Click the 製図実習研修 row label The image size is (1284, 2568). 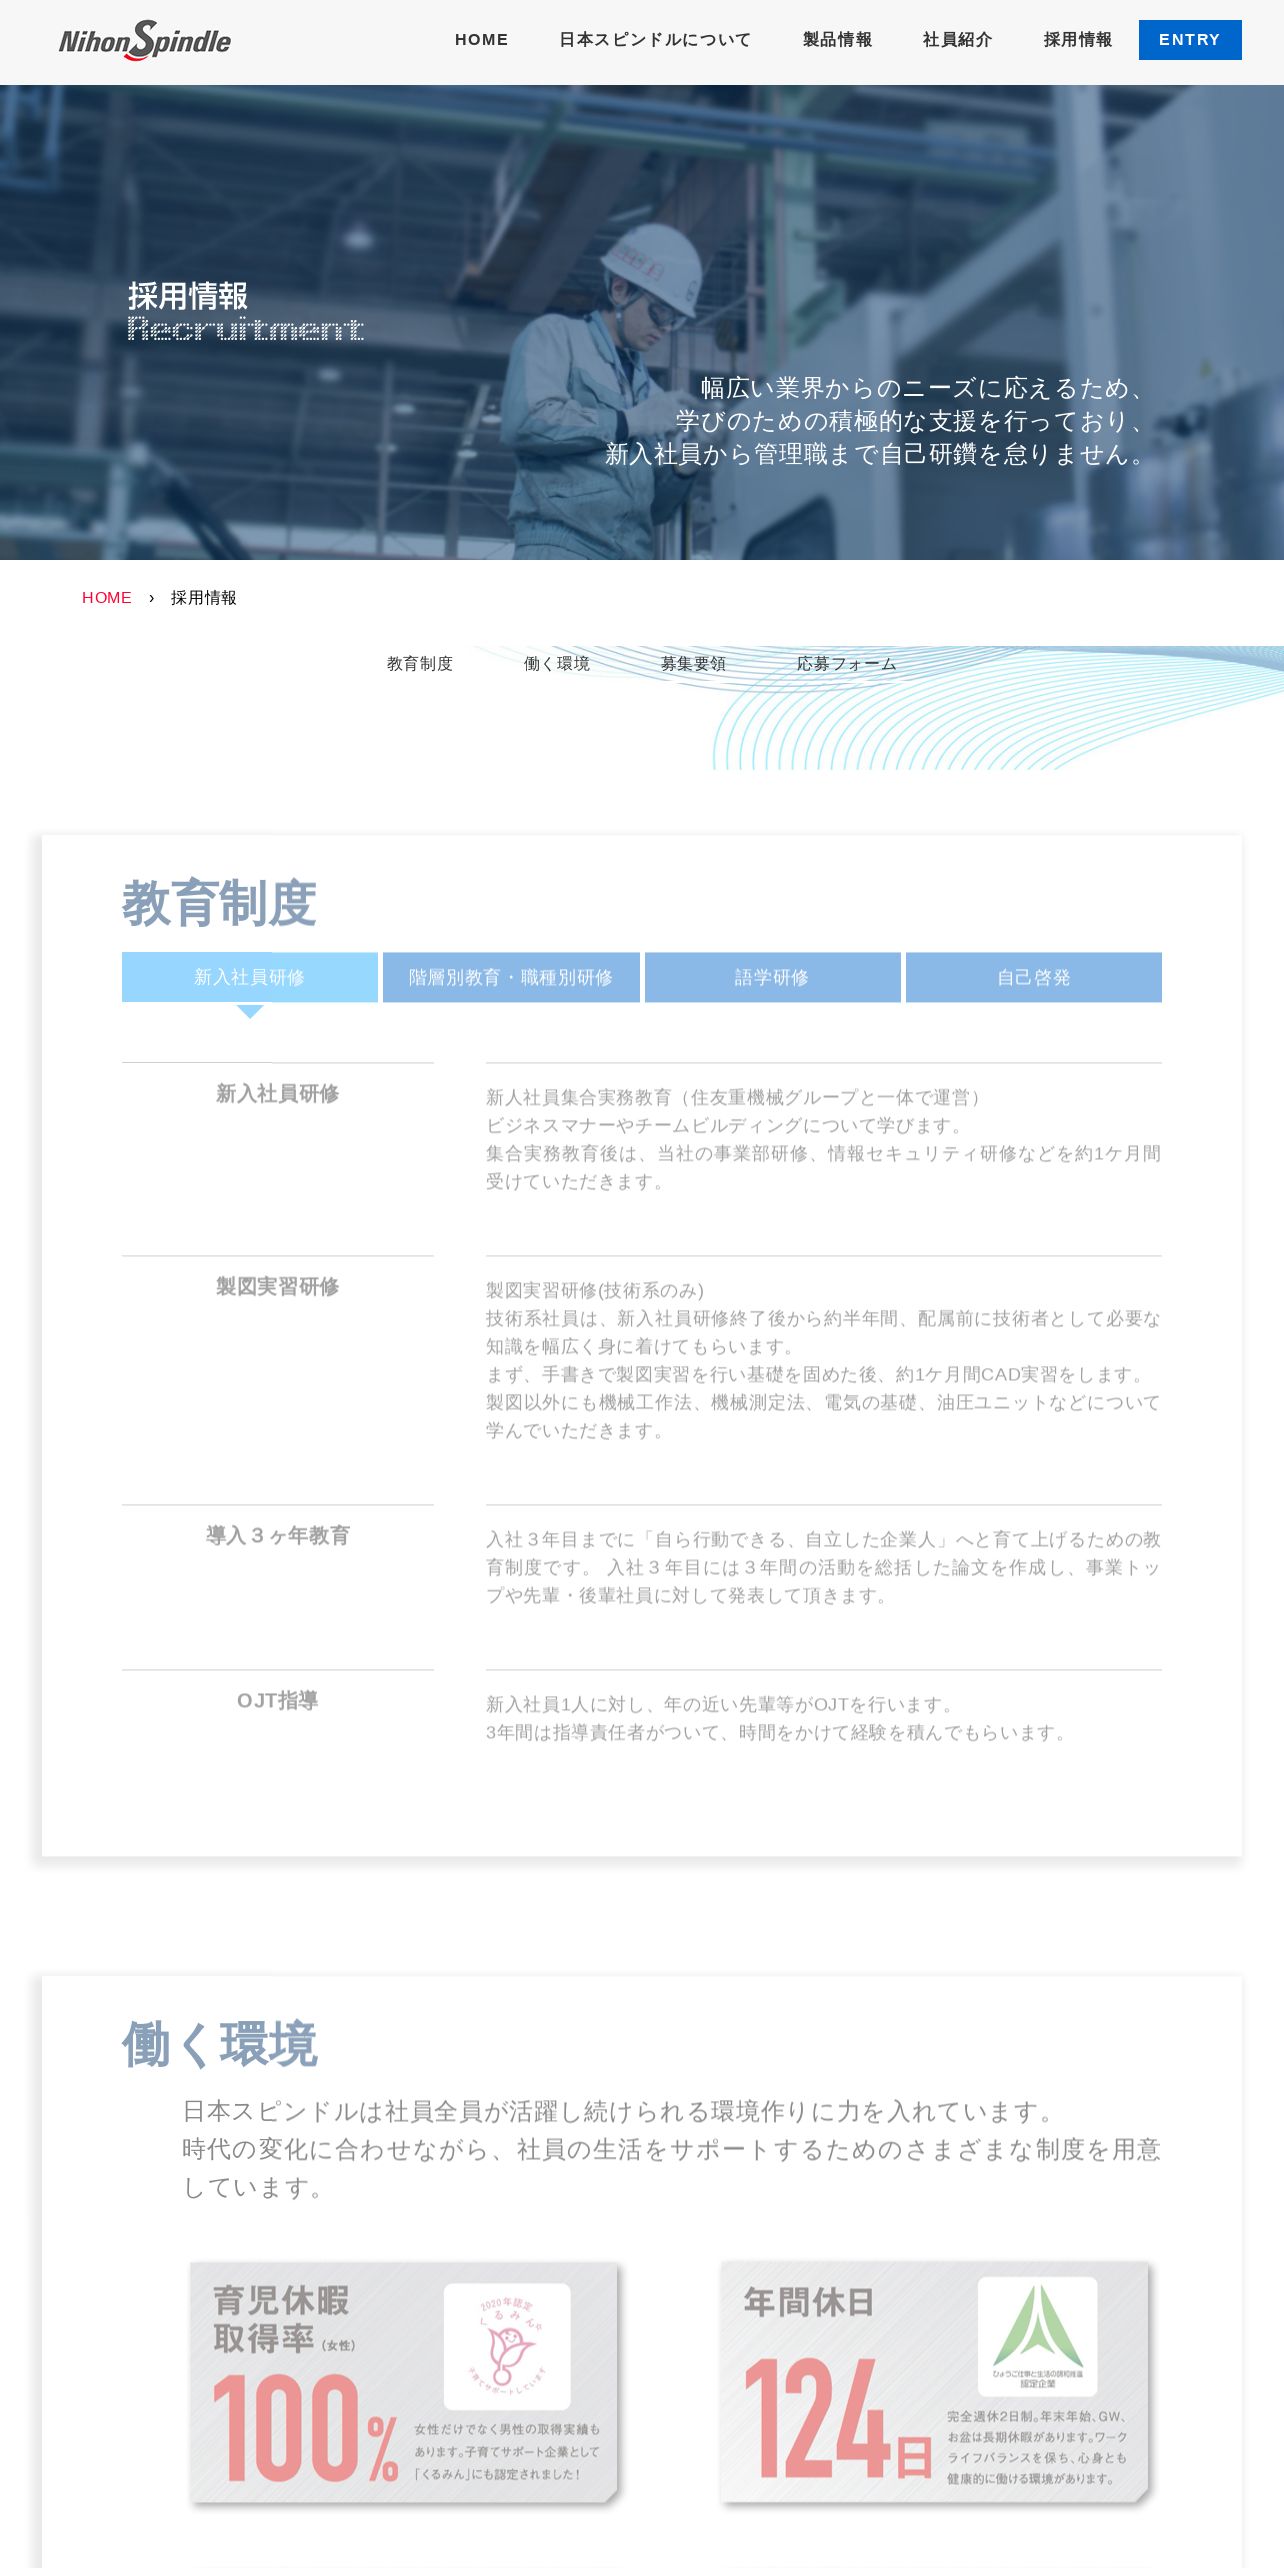point(278,1287)
